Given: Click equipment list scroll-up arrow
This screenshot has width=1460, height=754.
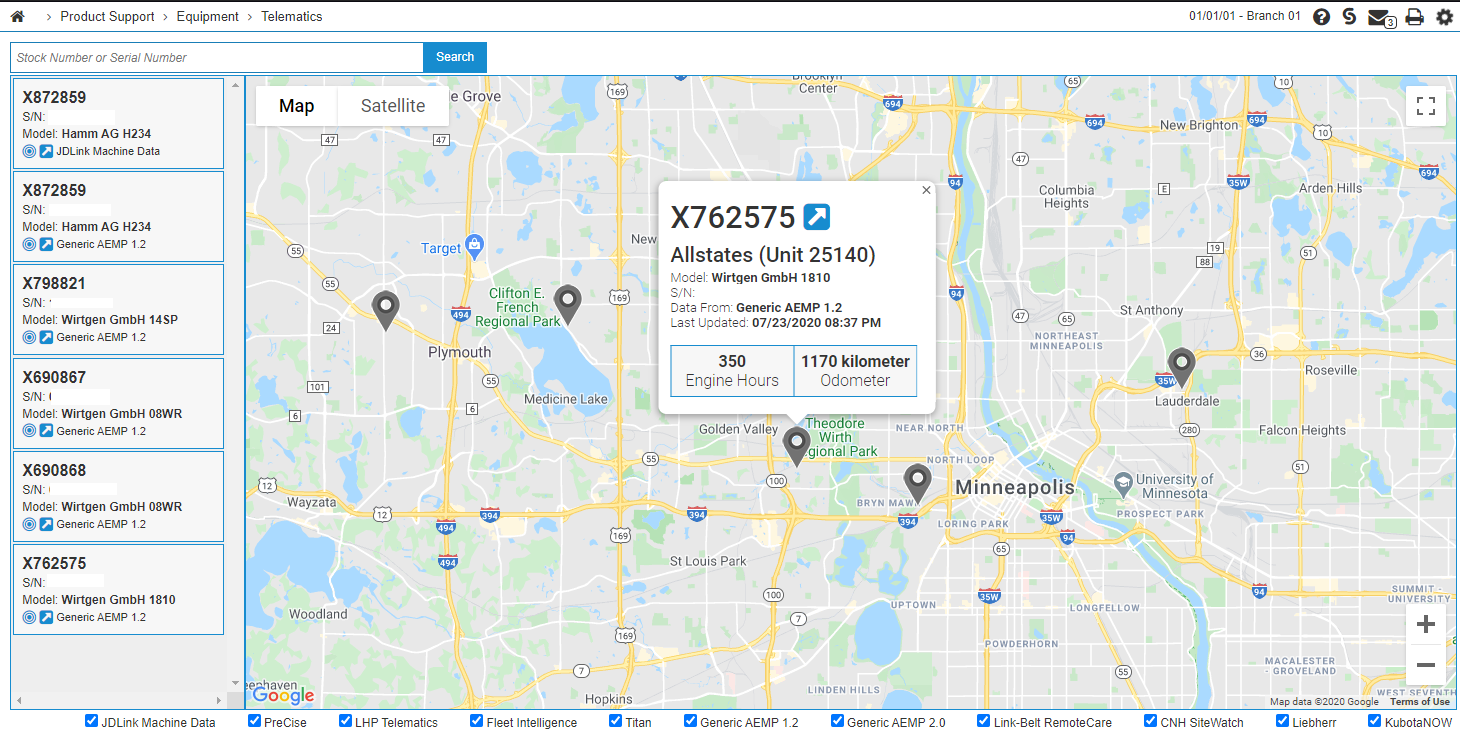Looking at the screenshot, I should tap(235, 84).
